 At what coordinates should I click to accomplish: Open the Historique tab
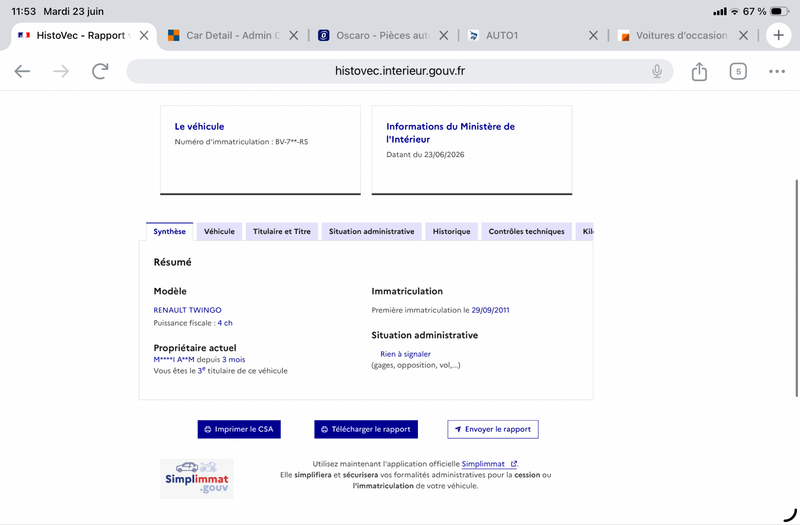coord(452,231)
